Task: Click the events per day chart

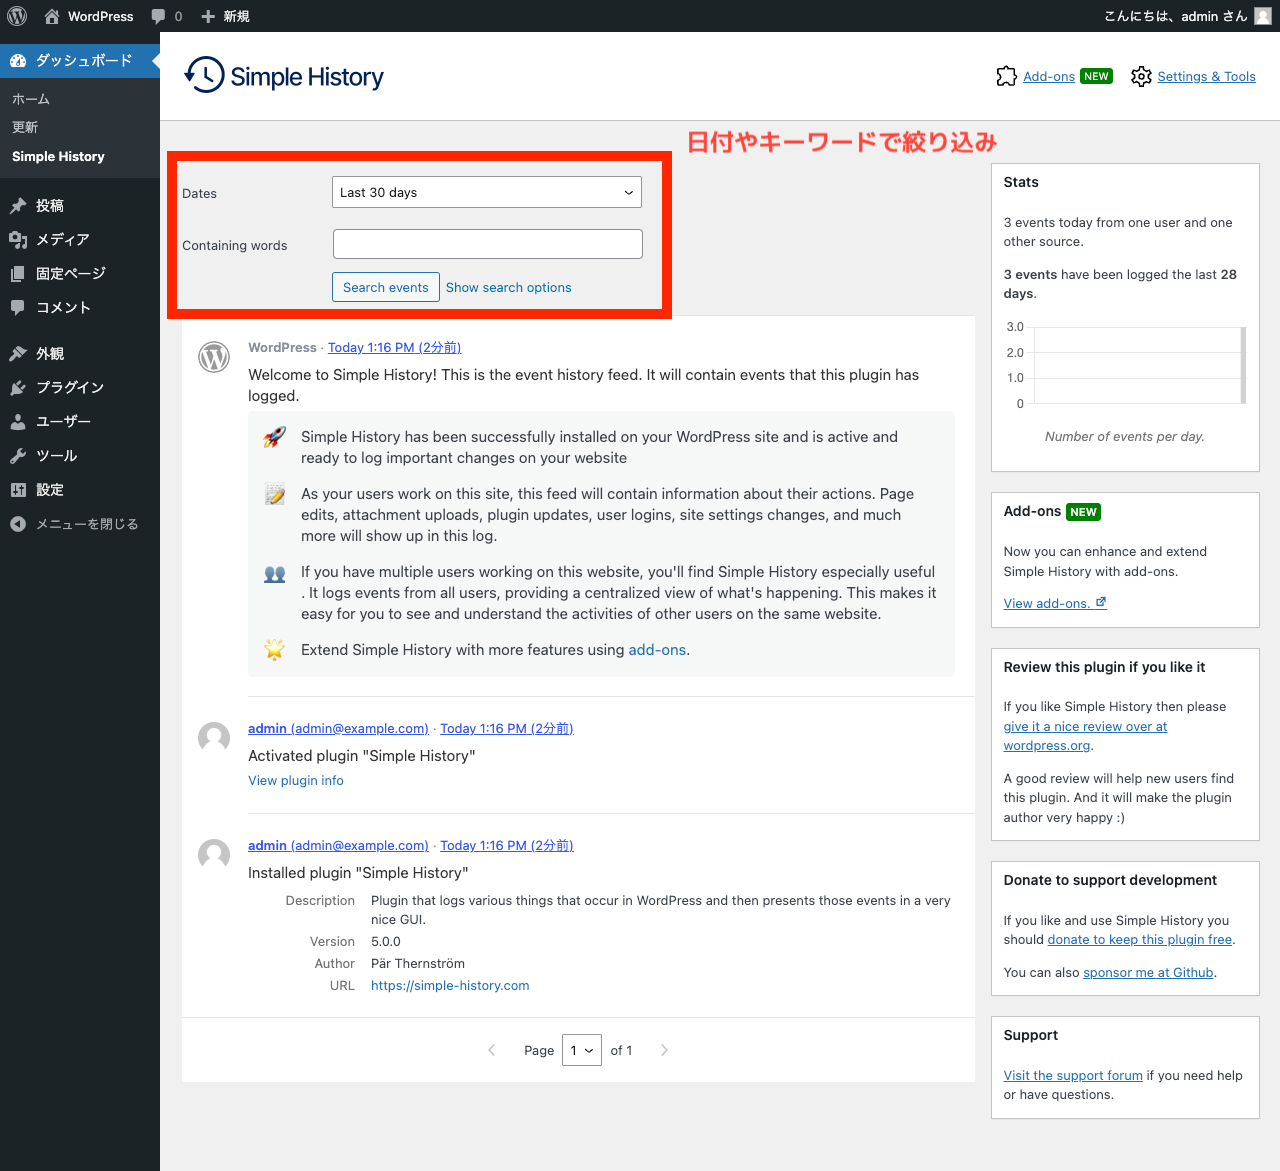Action: [x=1125, y=365]
